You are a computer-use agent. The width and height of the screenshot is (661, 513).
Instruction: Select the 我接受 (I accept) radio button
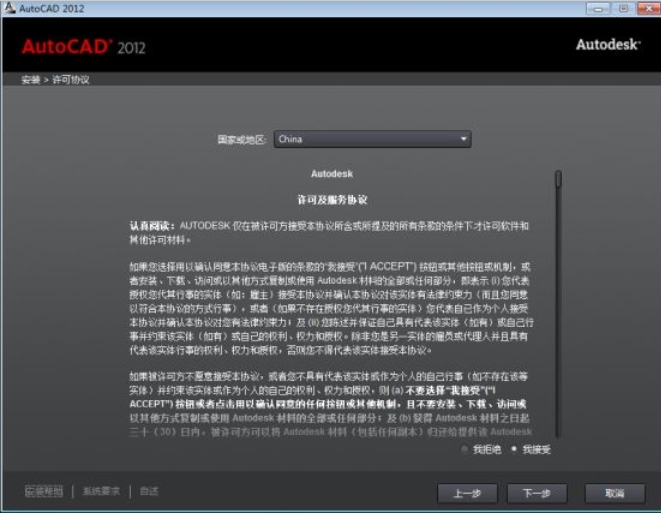coord(514,449)
